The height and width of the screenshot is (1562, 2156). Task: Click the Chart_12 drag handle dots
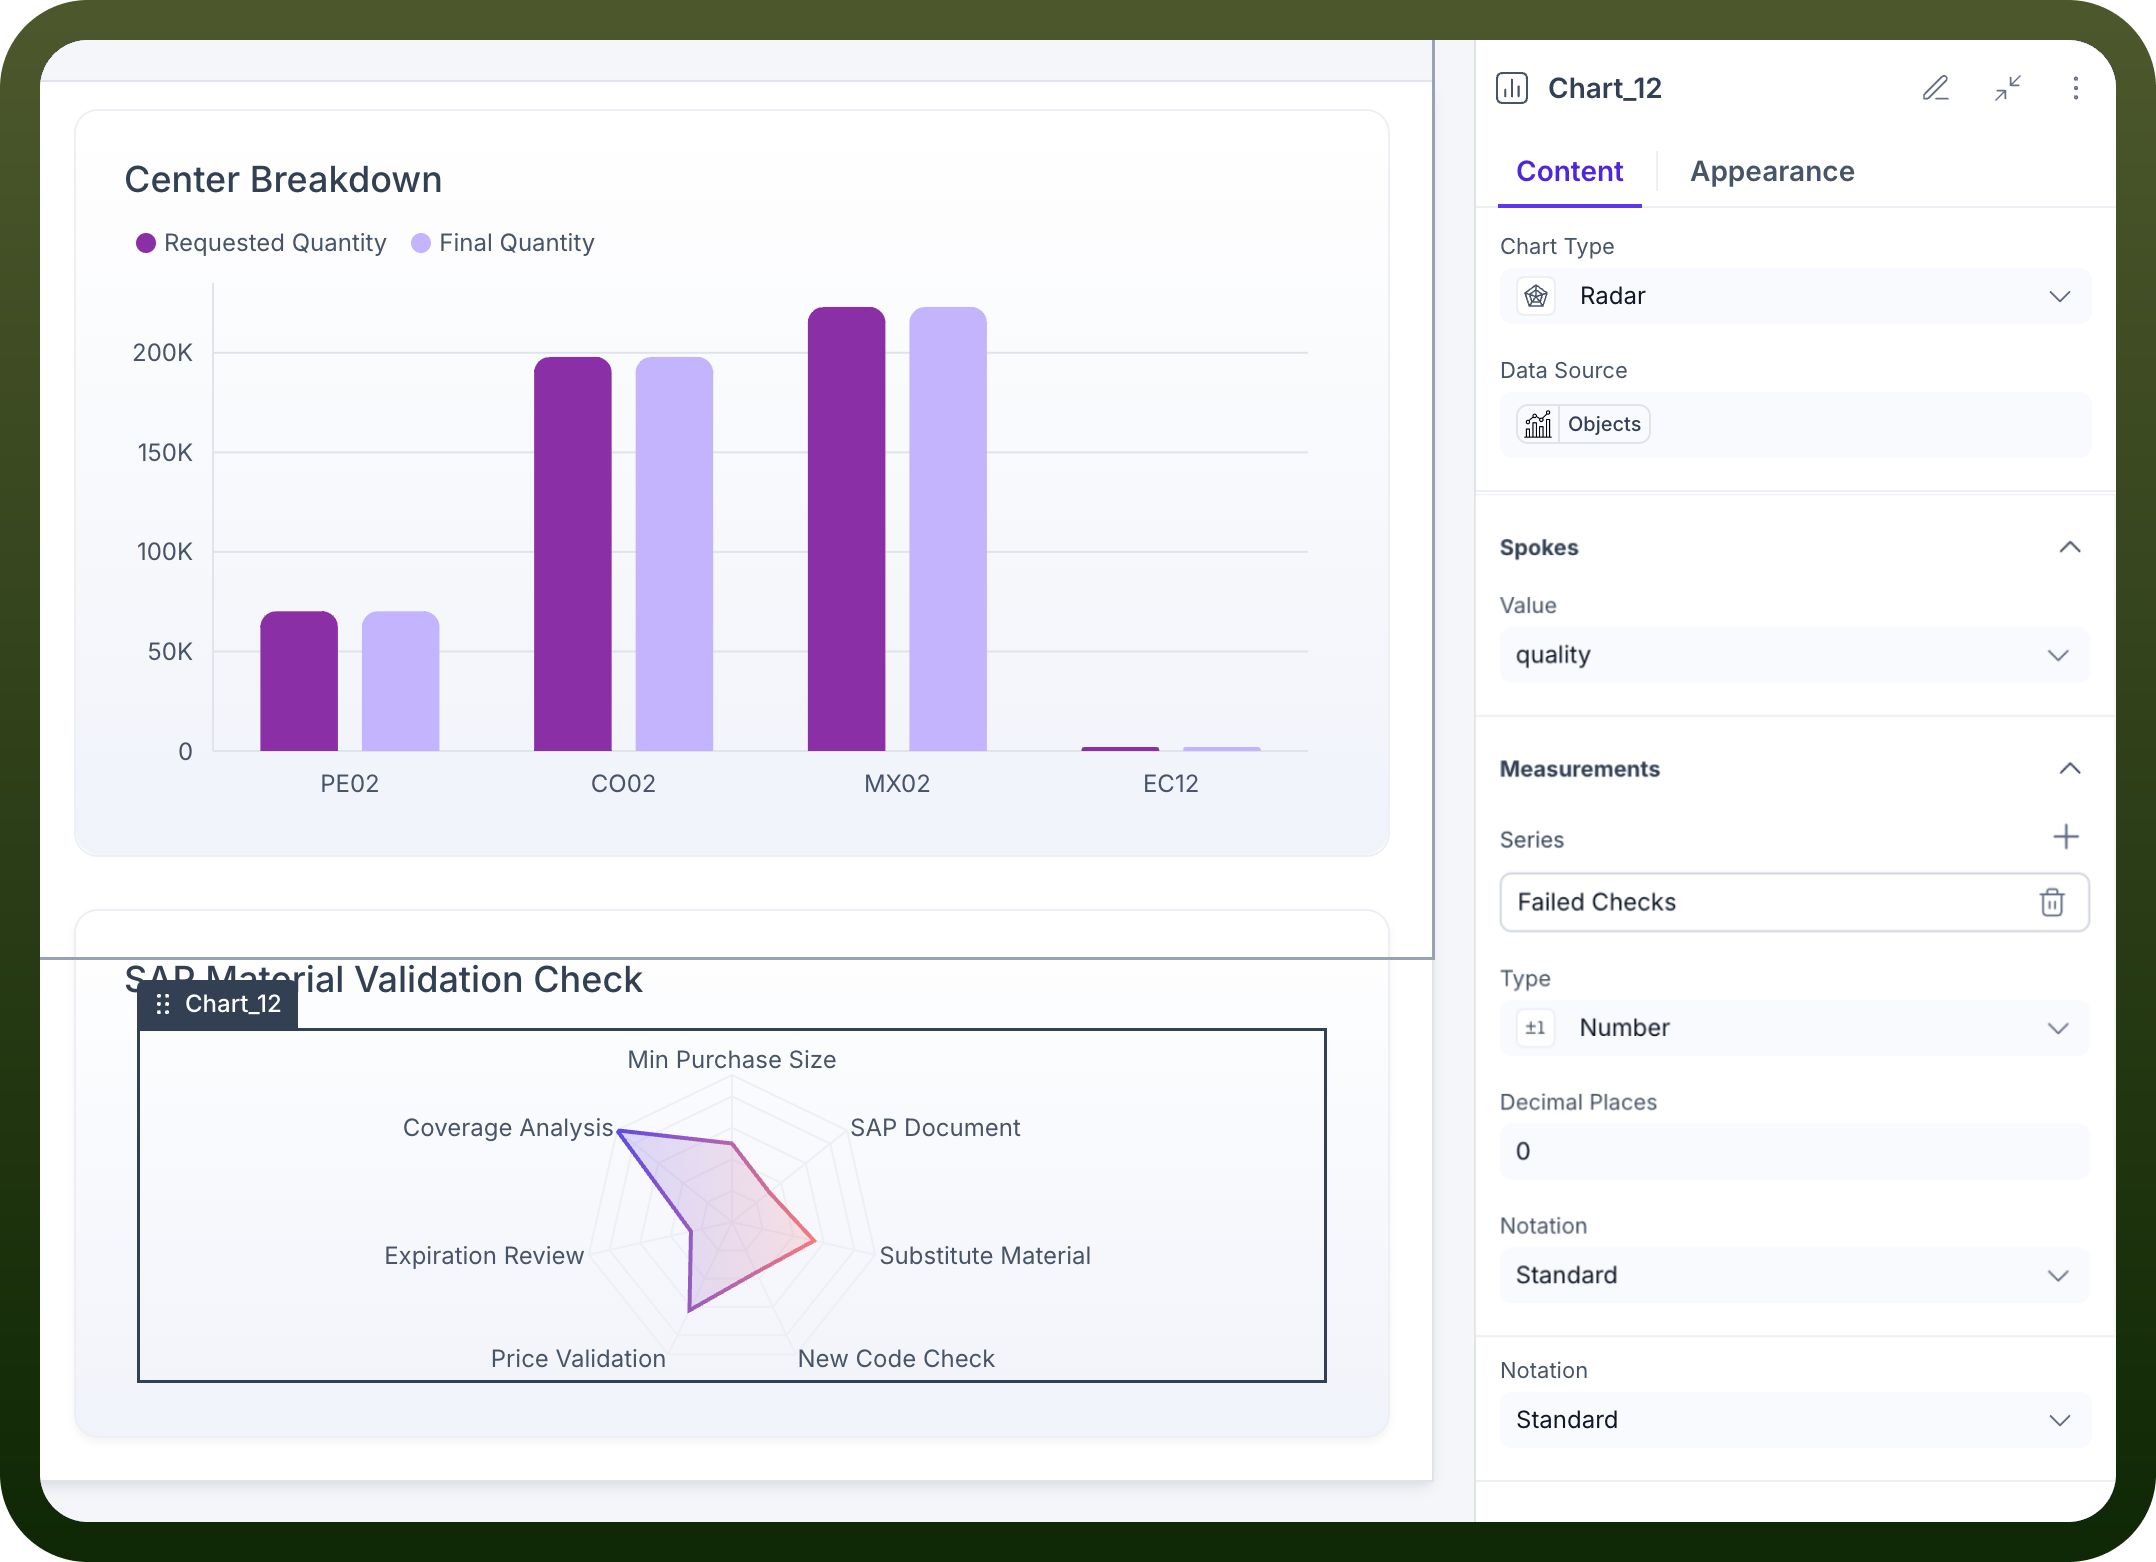point(163,1004)
